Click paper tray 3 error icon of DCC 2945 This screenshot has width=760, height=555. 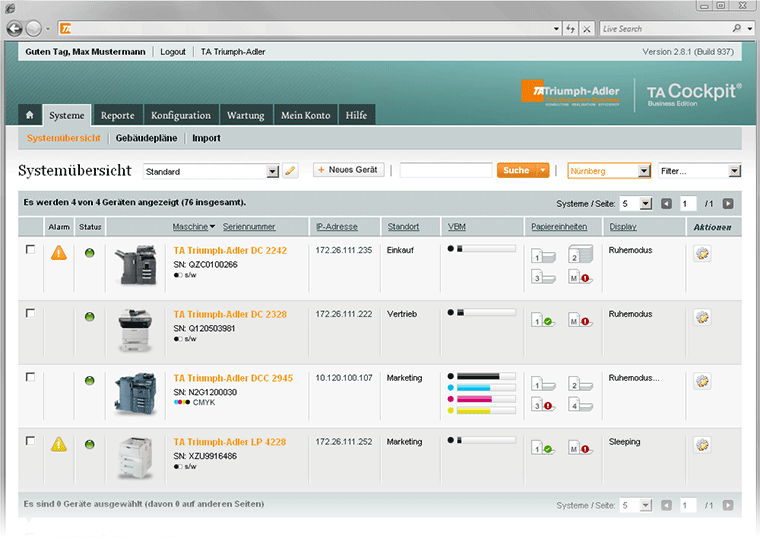coord(543,405)
